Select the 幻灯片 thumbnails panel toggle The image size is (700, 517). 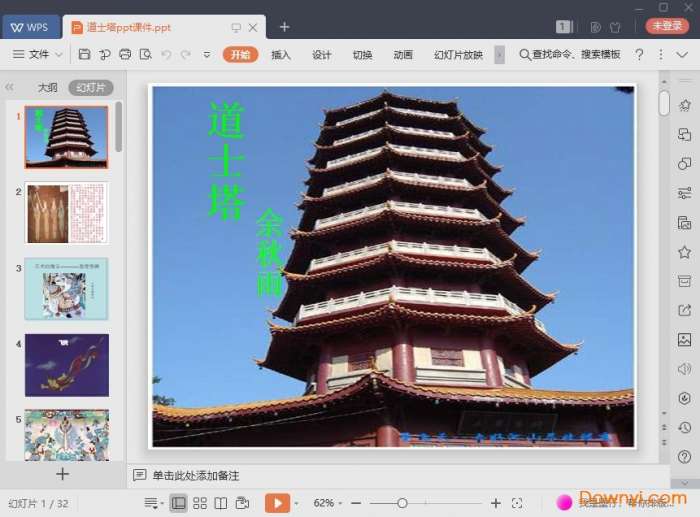coord(90,88)
